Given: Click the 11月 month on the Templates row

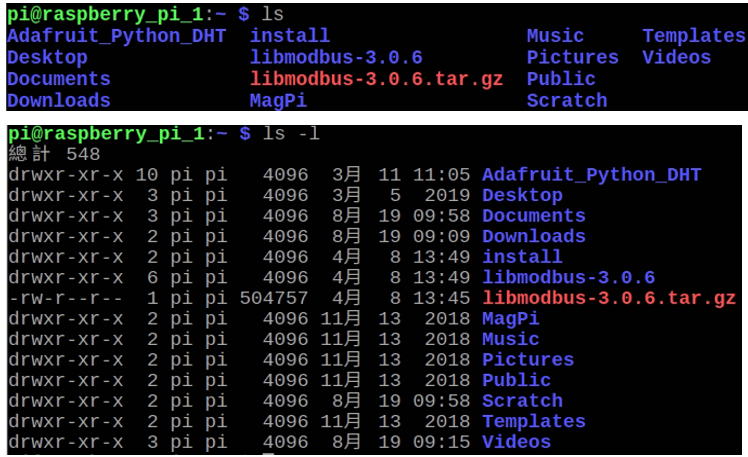Looking at the screenshot, I should click(x=341, y=421).
